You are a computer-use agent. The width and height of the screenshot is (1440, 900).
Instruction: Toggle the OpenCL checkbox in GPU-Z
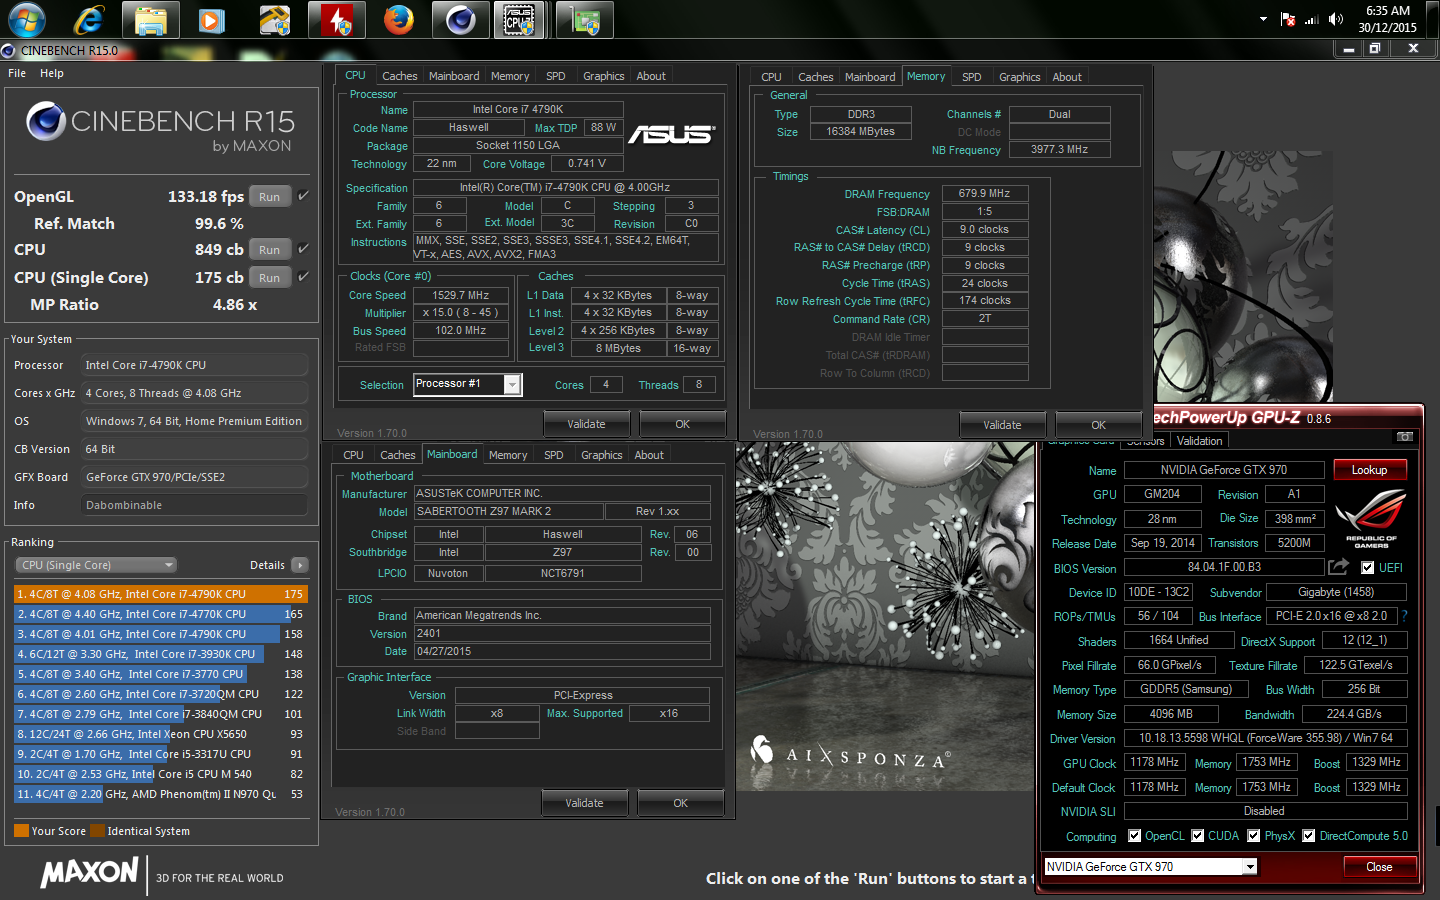[1134, 836]
